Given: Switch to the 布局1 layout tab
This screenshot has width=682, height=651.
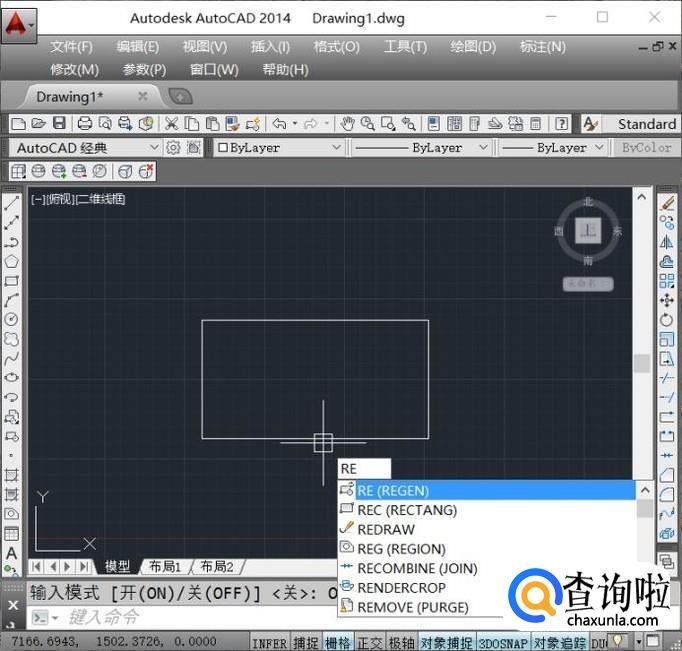Looking at the screenshot, I should (x=165, y=567).
